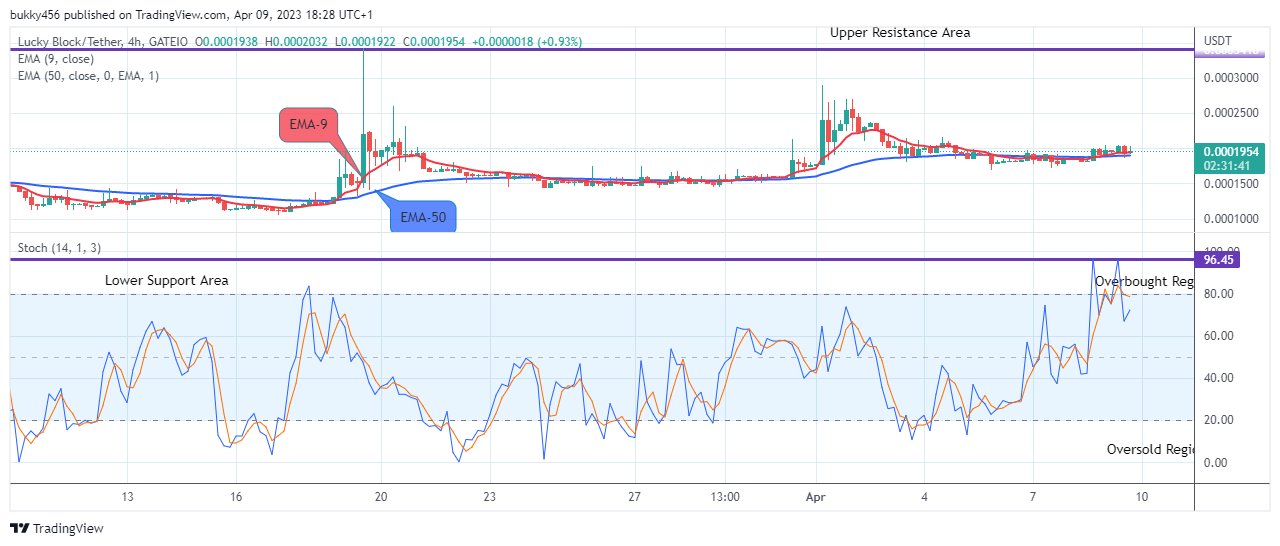Open the Stoch (14, 1, 3) indicator legend
1280x546 pixels.
coord(59,248)
